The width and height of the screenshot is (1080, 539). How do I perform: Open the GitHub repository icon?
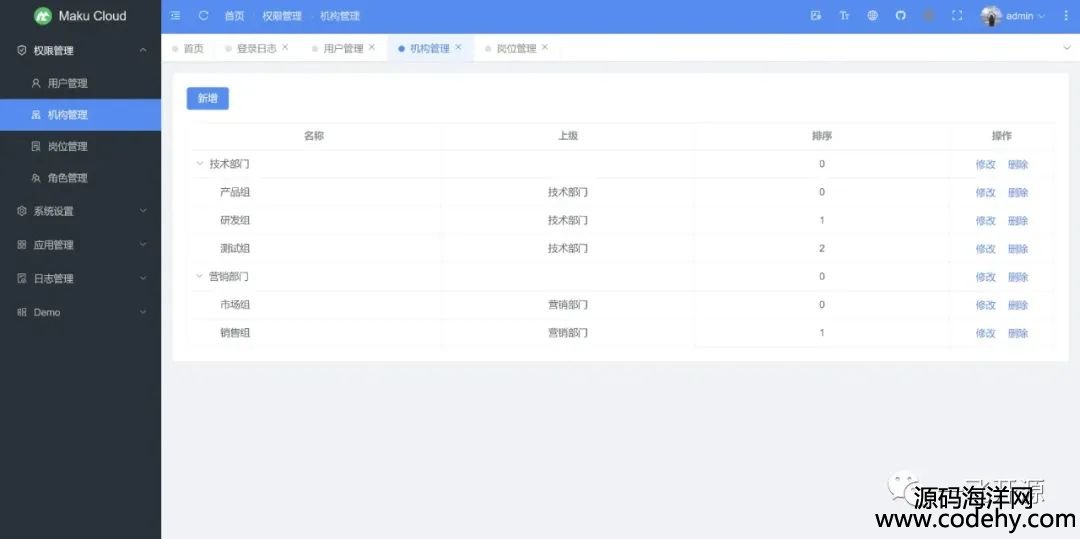click(x=900, y=16)
